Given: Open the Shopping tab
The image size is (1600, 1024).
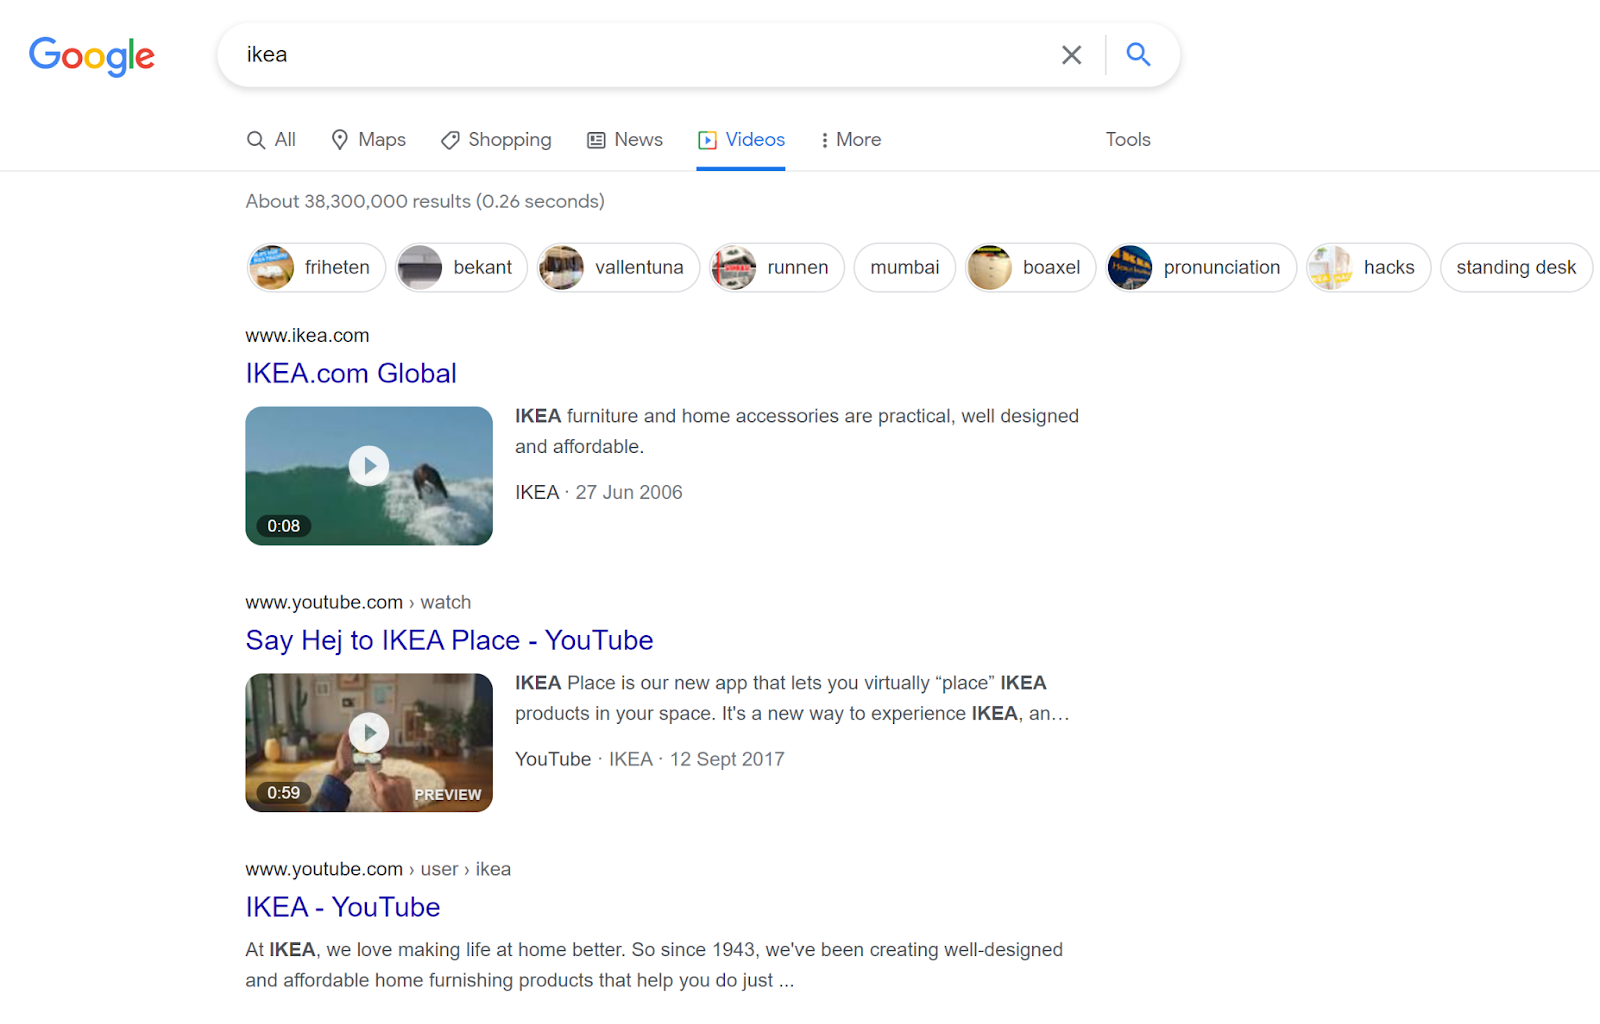Looking at the screenshot, I should click(496, 140).
